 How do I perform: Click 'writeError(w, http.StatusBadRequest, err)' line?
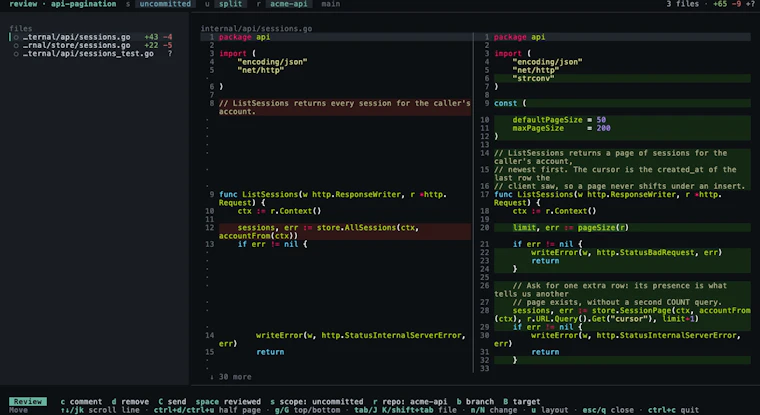point(622,252)
